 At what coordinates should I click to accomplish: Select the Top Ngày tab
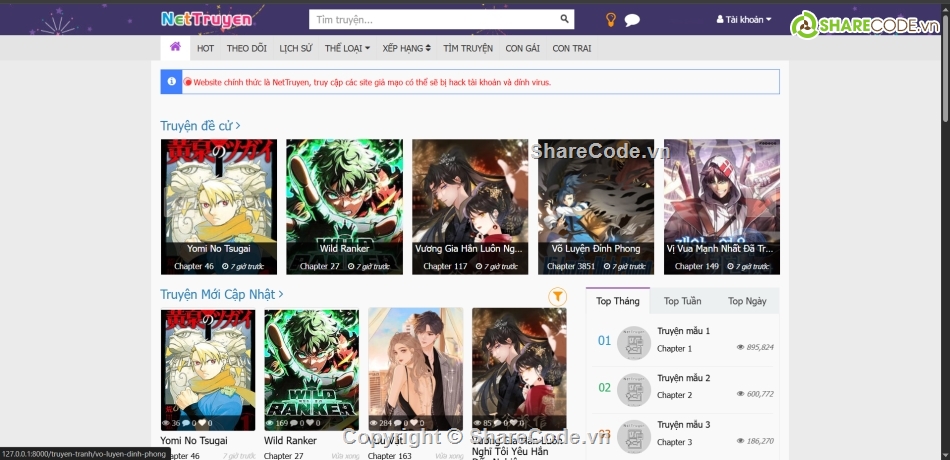747,301
